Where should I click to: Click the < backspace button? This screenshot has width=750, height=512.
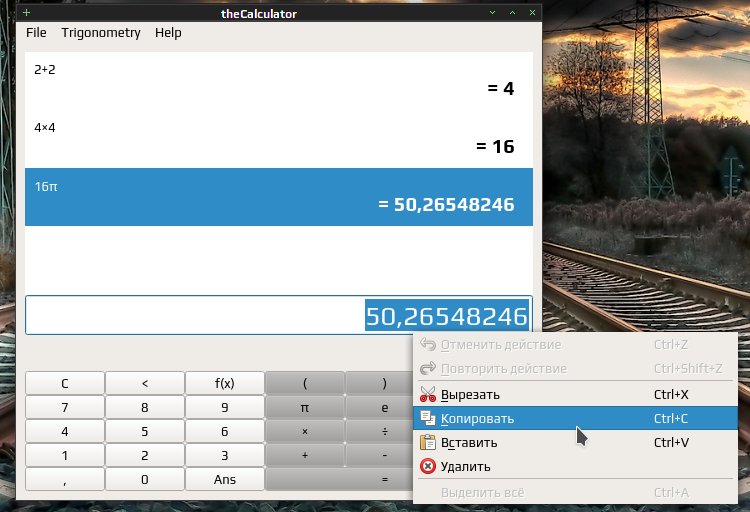144,383
